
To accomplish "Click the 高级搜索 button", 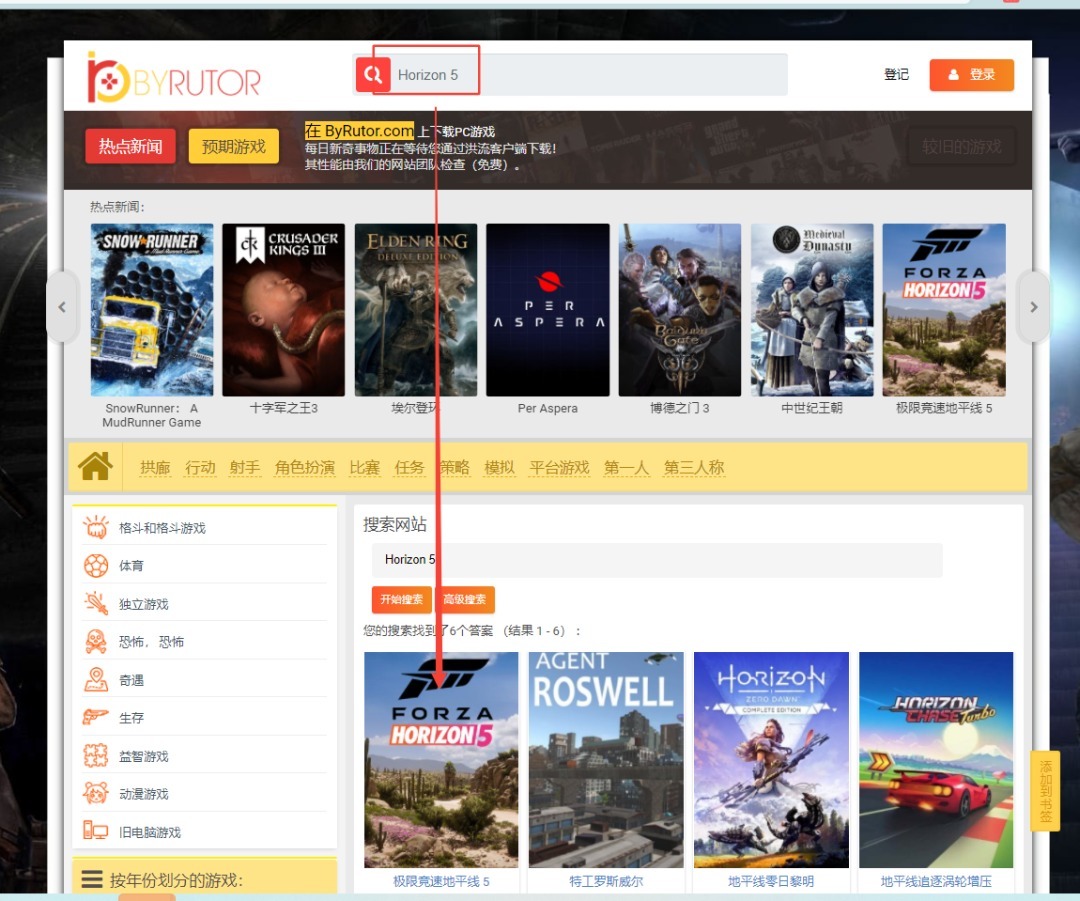I will [465, 600].
